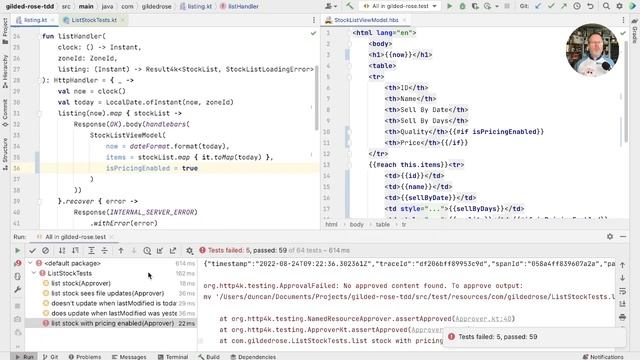Toggle sort tests alphabetically

pyautogui.click(x=62, y=250)
